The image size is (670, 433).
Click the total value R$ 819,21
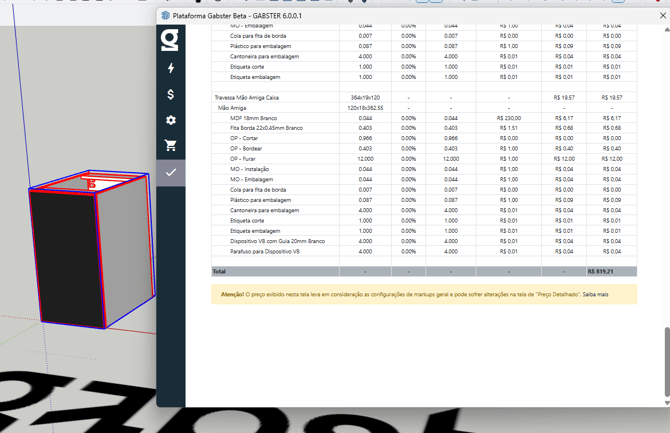[x=600, y=271]
